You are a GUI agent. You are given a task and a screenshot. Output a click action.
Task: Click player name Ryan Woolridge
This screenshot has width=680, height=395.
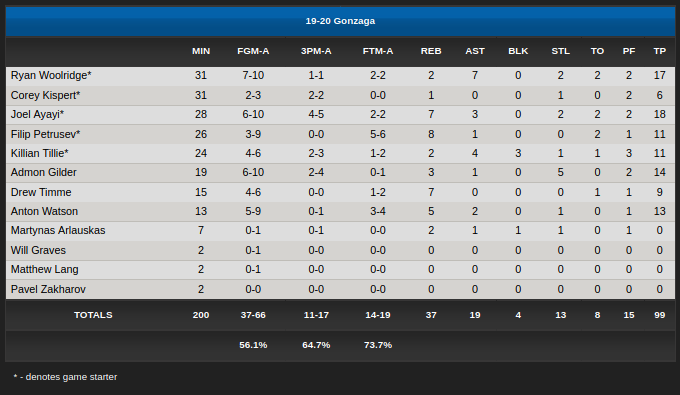click(51, 75)
